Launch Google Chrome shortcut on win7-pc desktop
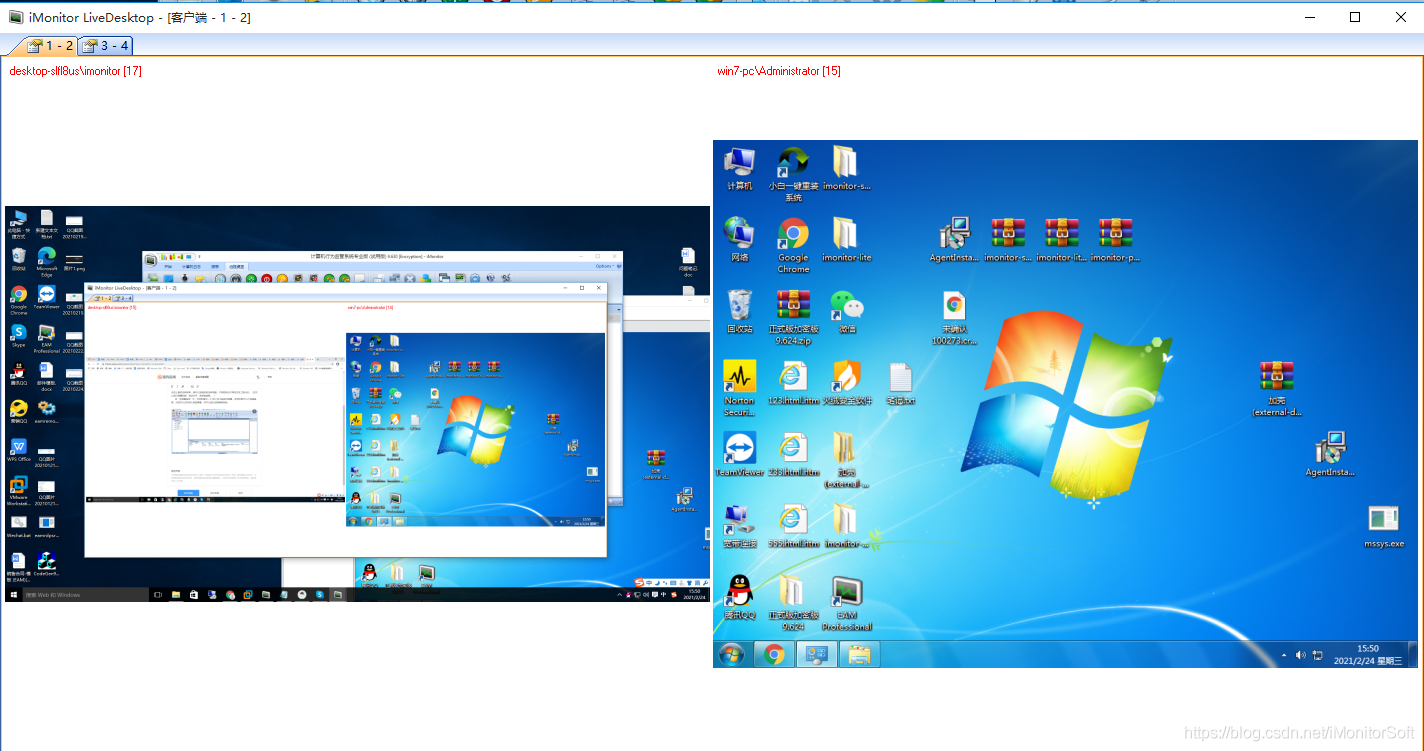This screenshot has height=751, width=1424. pyautogui.click(x=793, y=246)
